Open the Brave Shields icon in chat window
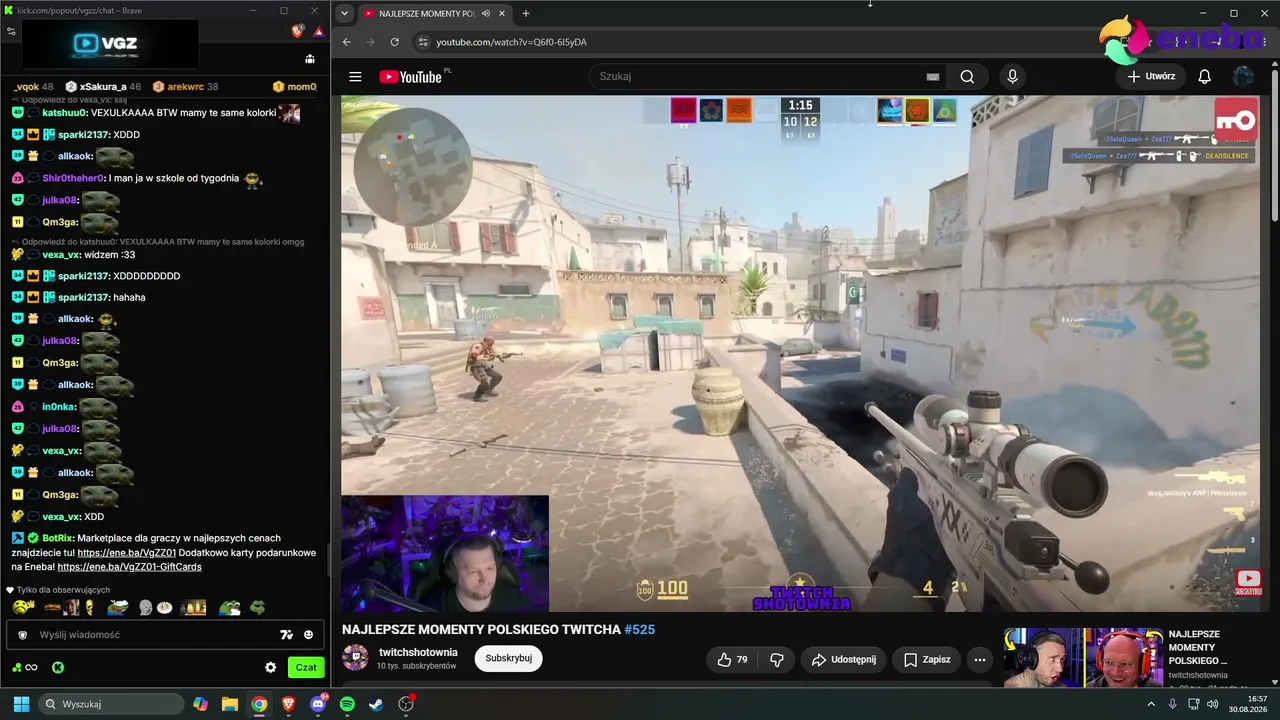The height and width of the screenshot is (720, 1280). point(297,31)
